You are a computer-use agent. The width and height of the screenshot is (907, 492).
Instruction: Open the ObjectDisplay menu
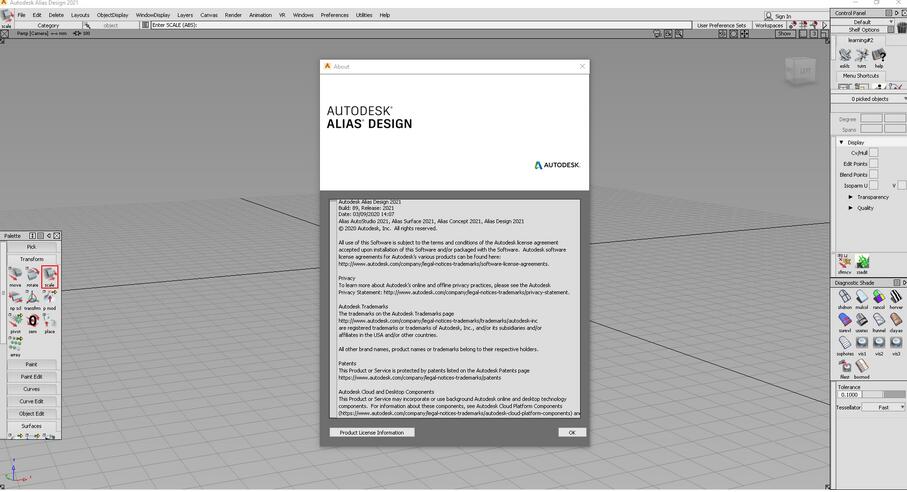112,15
